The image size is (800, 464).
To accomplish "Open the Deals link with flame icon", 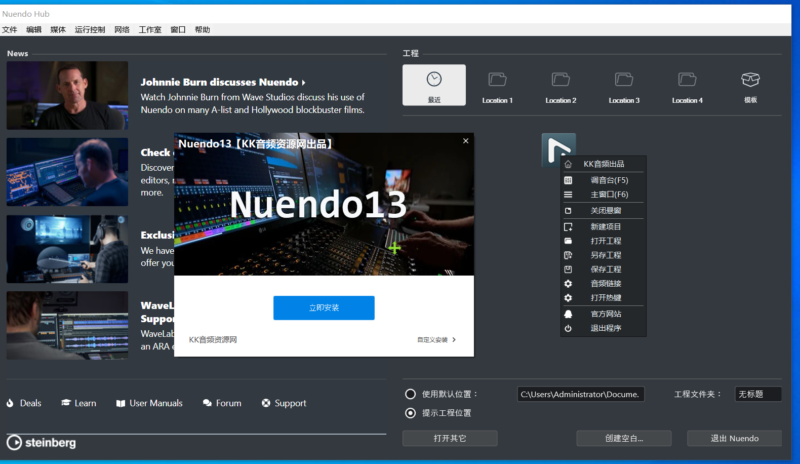I will (x=24, y=403).
